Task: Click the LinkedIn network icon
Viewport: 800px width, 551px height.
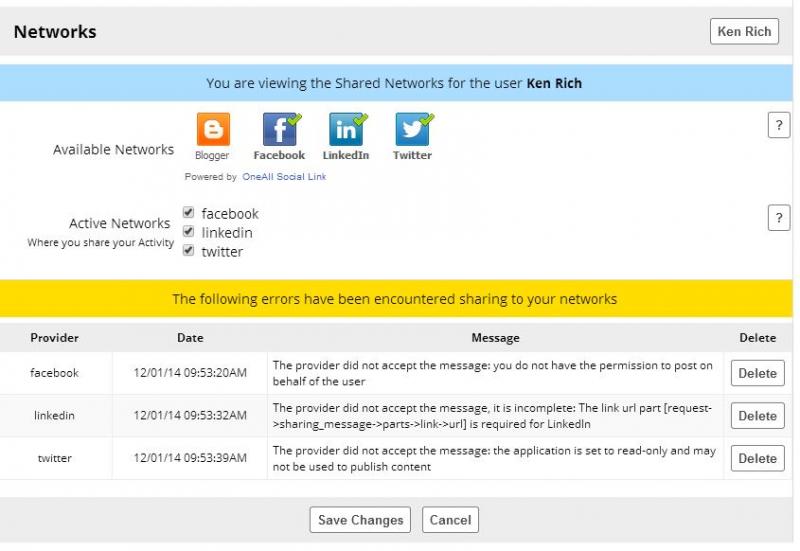Action: [346, 130]
